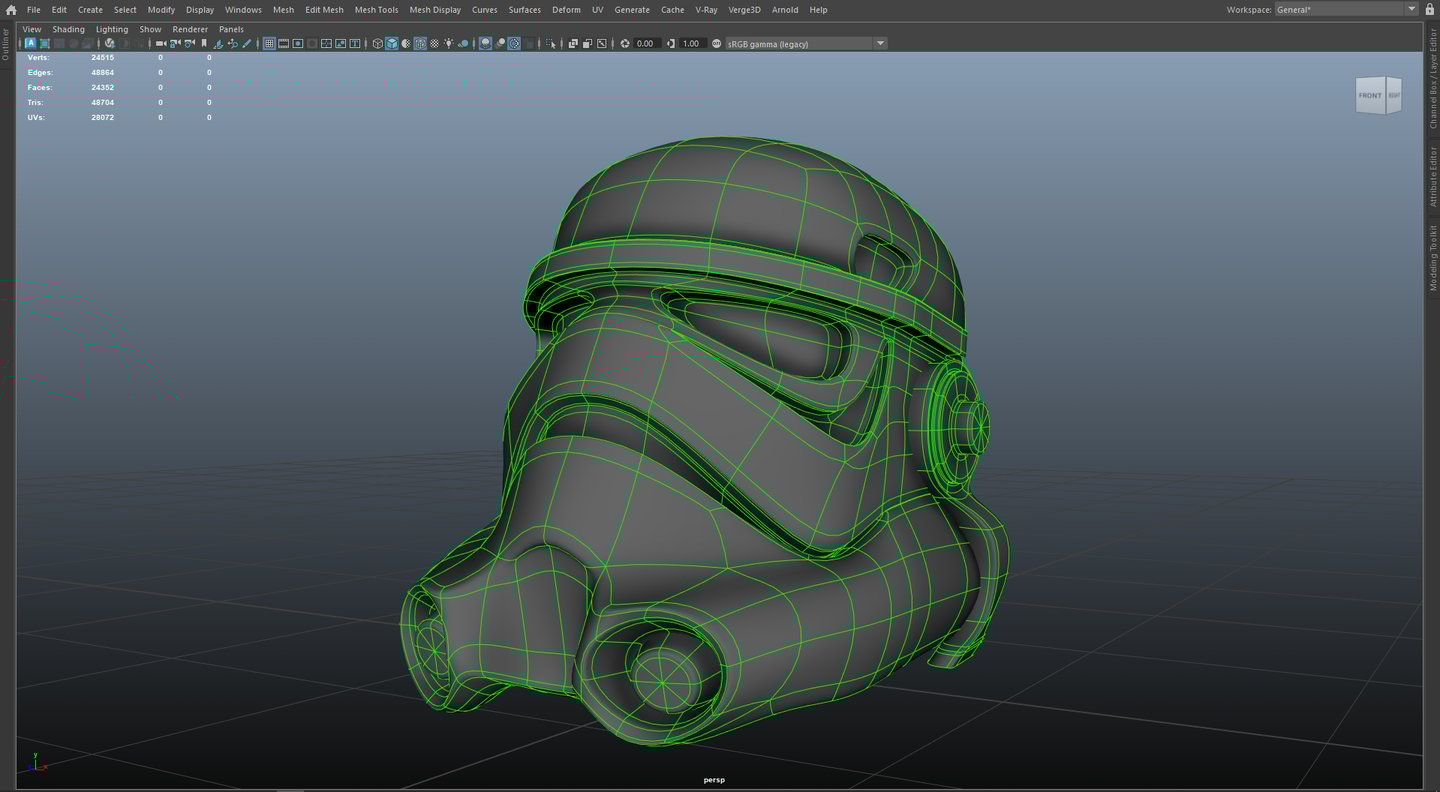Click the UVs count 28072
The image size is (1440, 792).
102,118
